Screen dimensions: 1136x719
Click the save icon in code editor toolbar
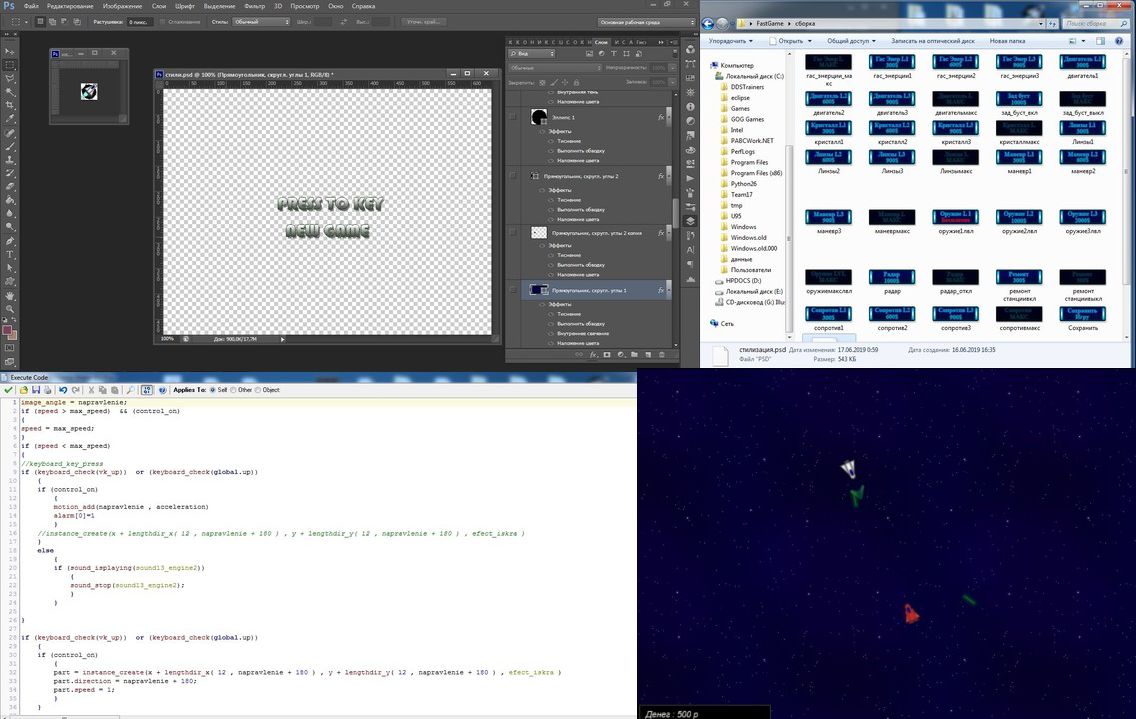(36, 390)
